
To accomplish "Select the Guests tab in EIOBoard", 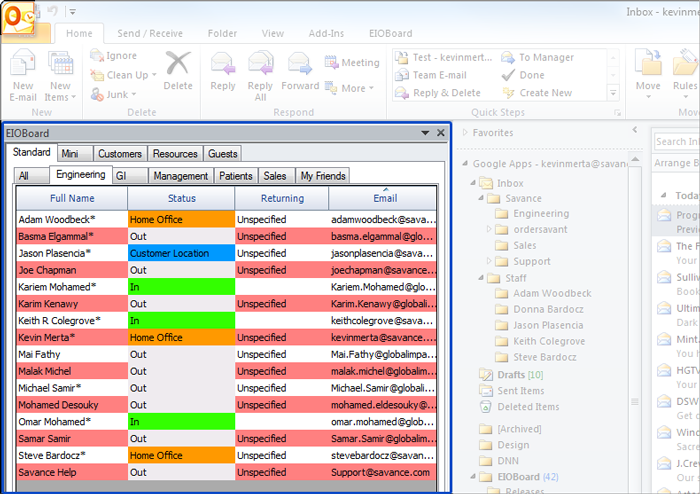I will click(222, 154).
